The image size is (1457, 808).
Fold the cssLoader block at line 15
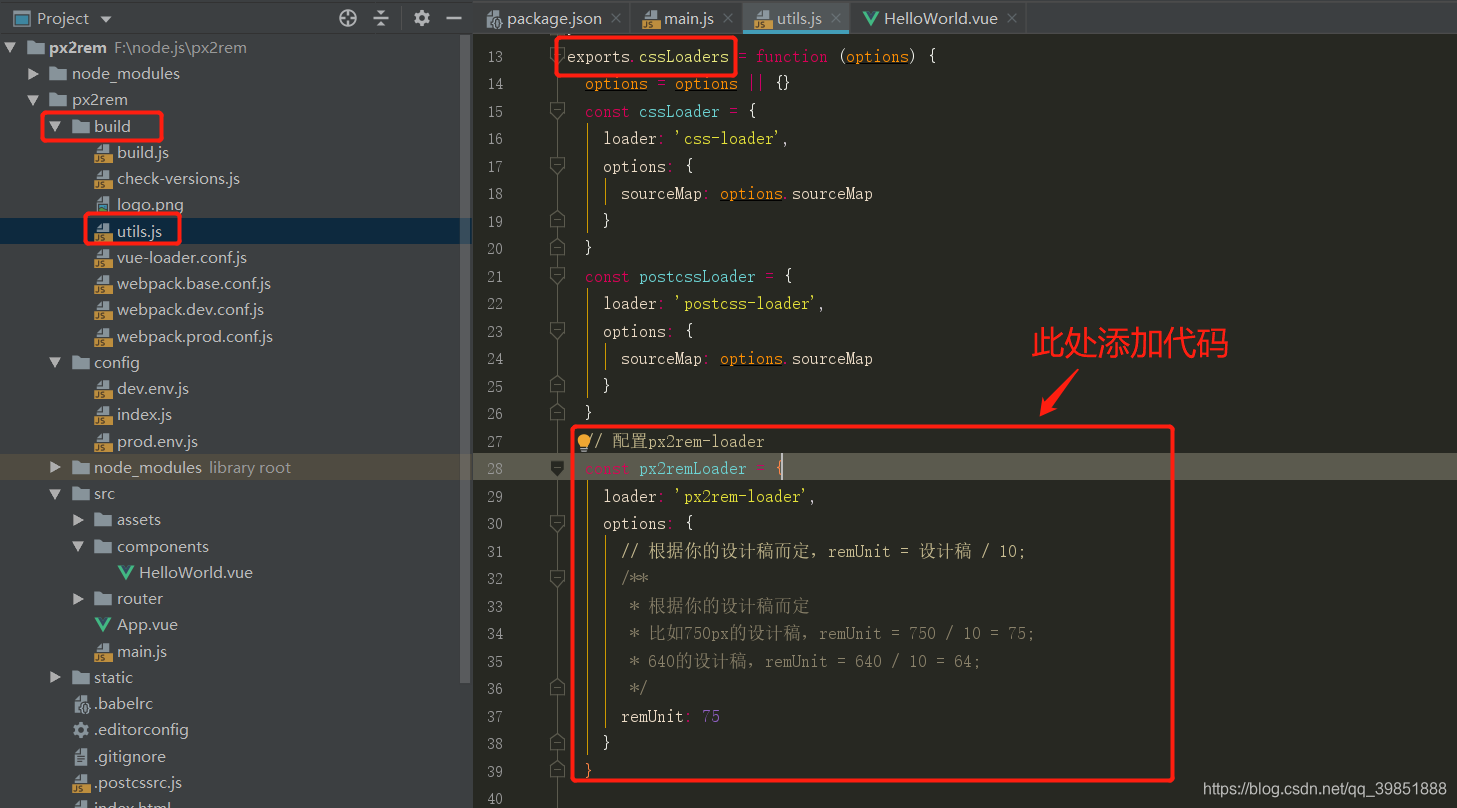pos(558,111)
